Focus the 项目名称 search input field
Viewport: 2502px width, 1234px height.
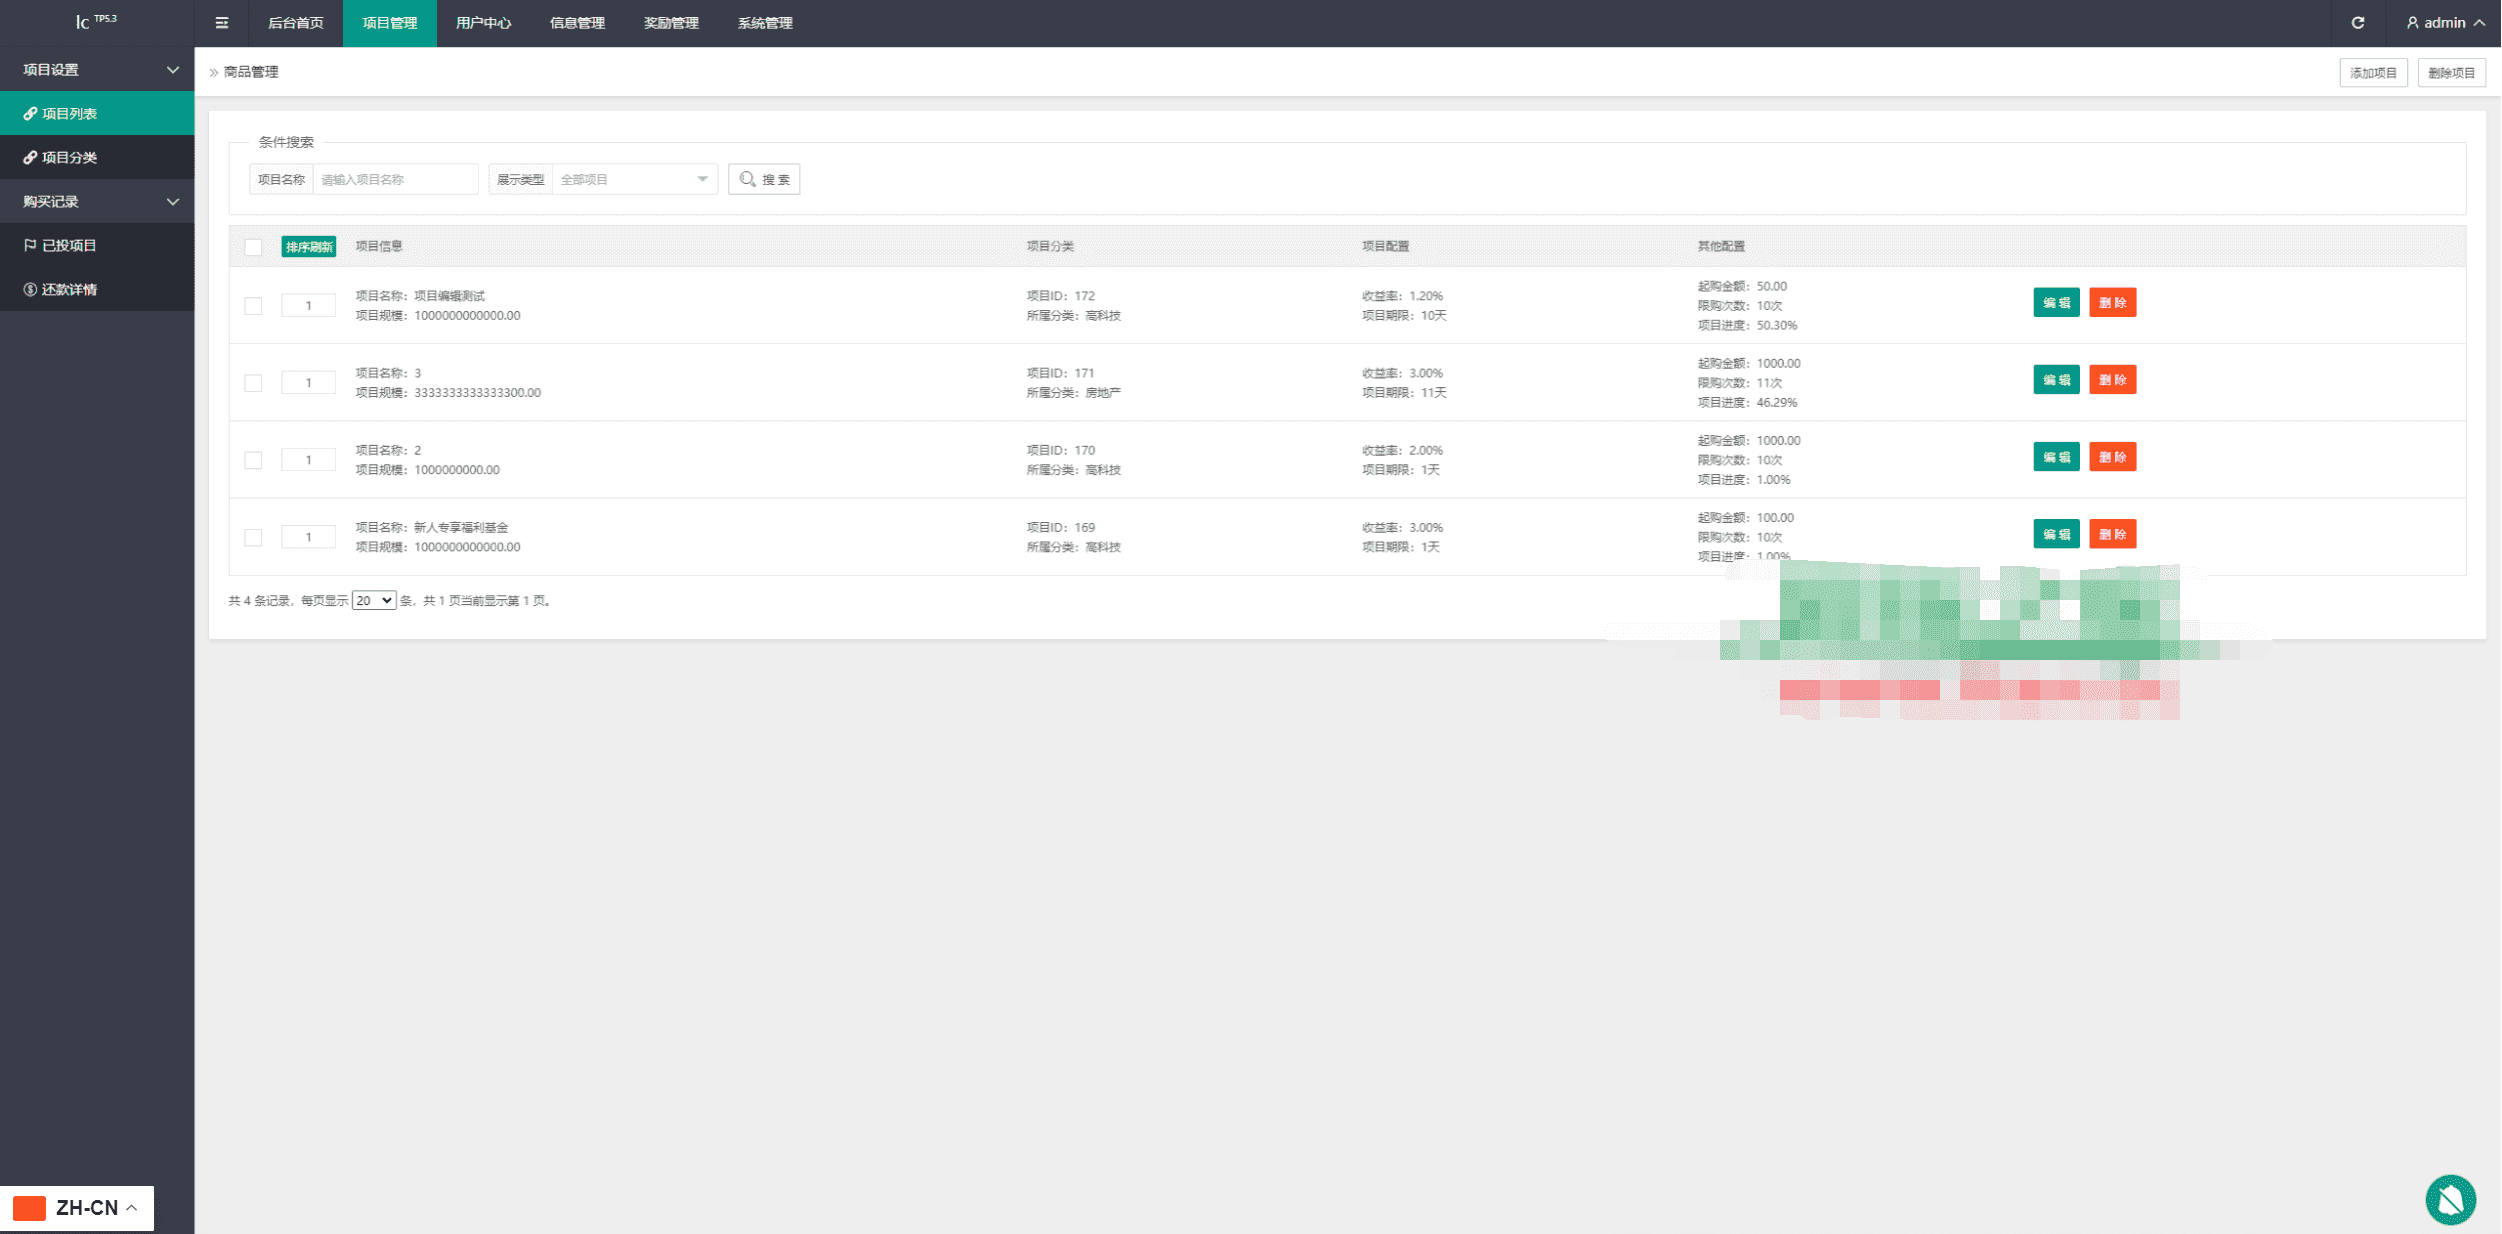pyautogui.click(x=395, y=180)
